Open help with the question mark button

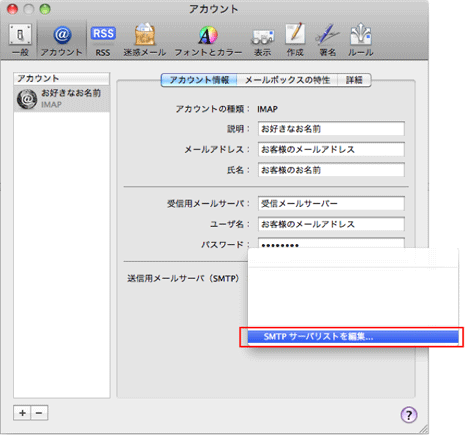409,415
